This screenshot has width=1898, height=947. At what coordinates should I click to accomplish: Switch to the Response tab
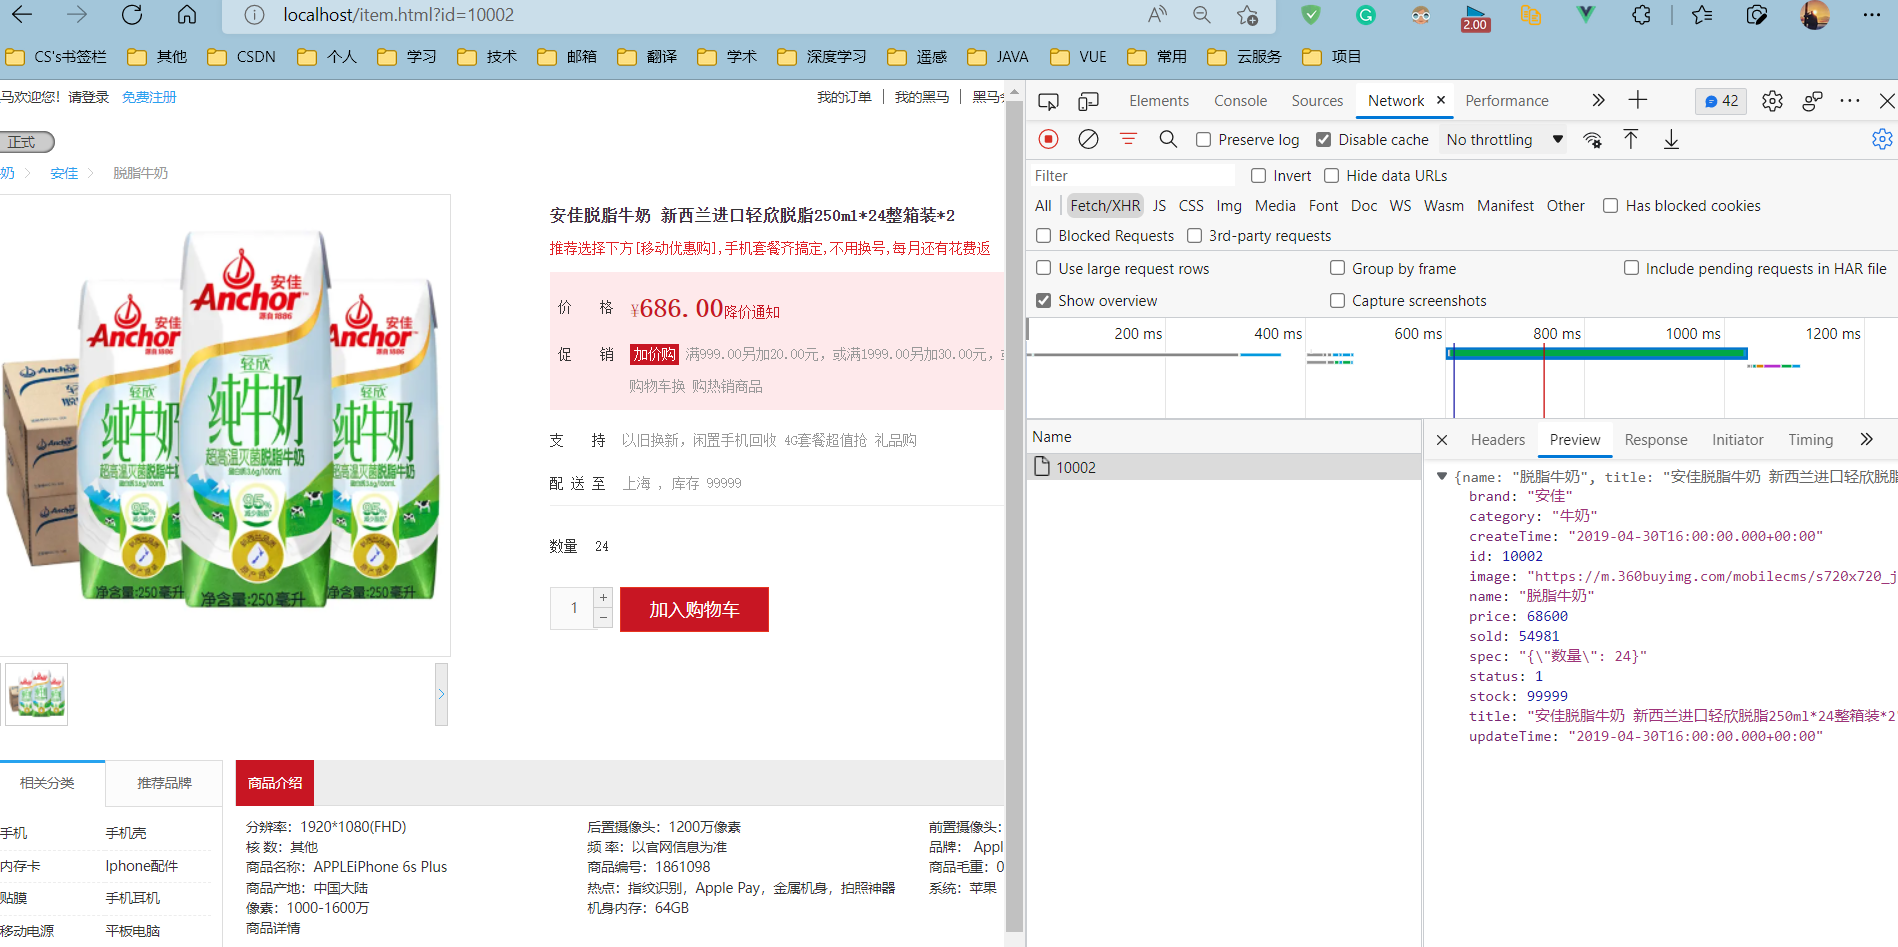[x=1655, y=440]
